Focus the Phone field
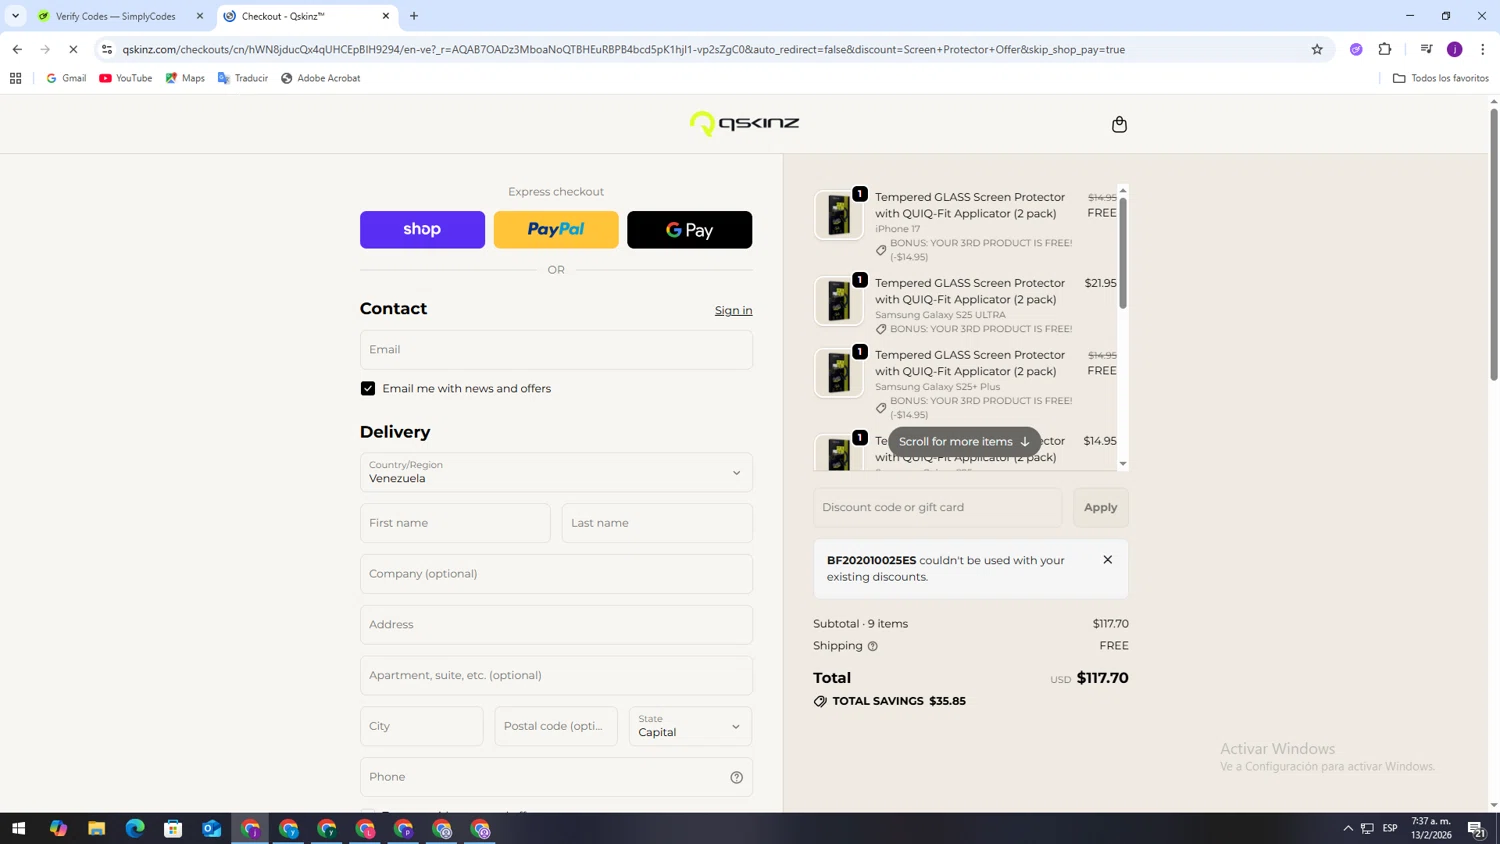 coord(556,777)
